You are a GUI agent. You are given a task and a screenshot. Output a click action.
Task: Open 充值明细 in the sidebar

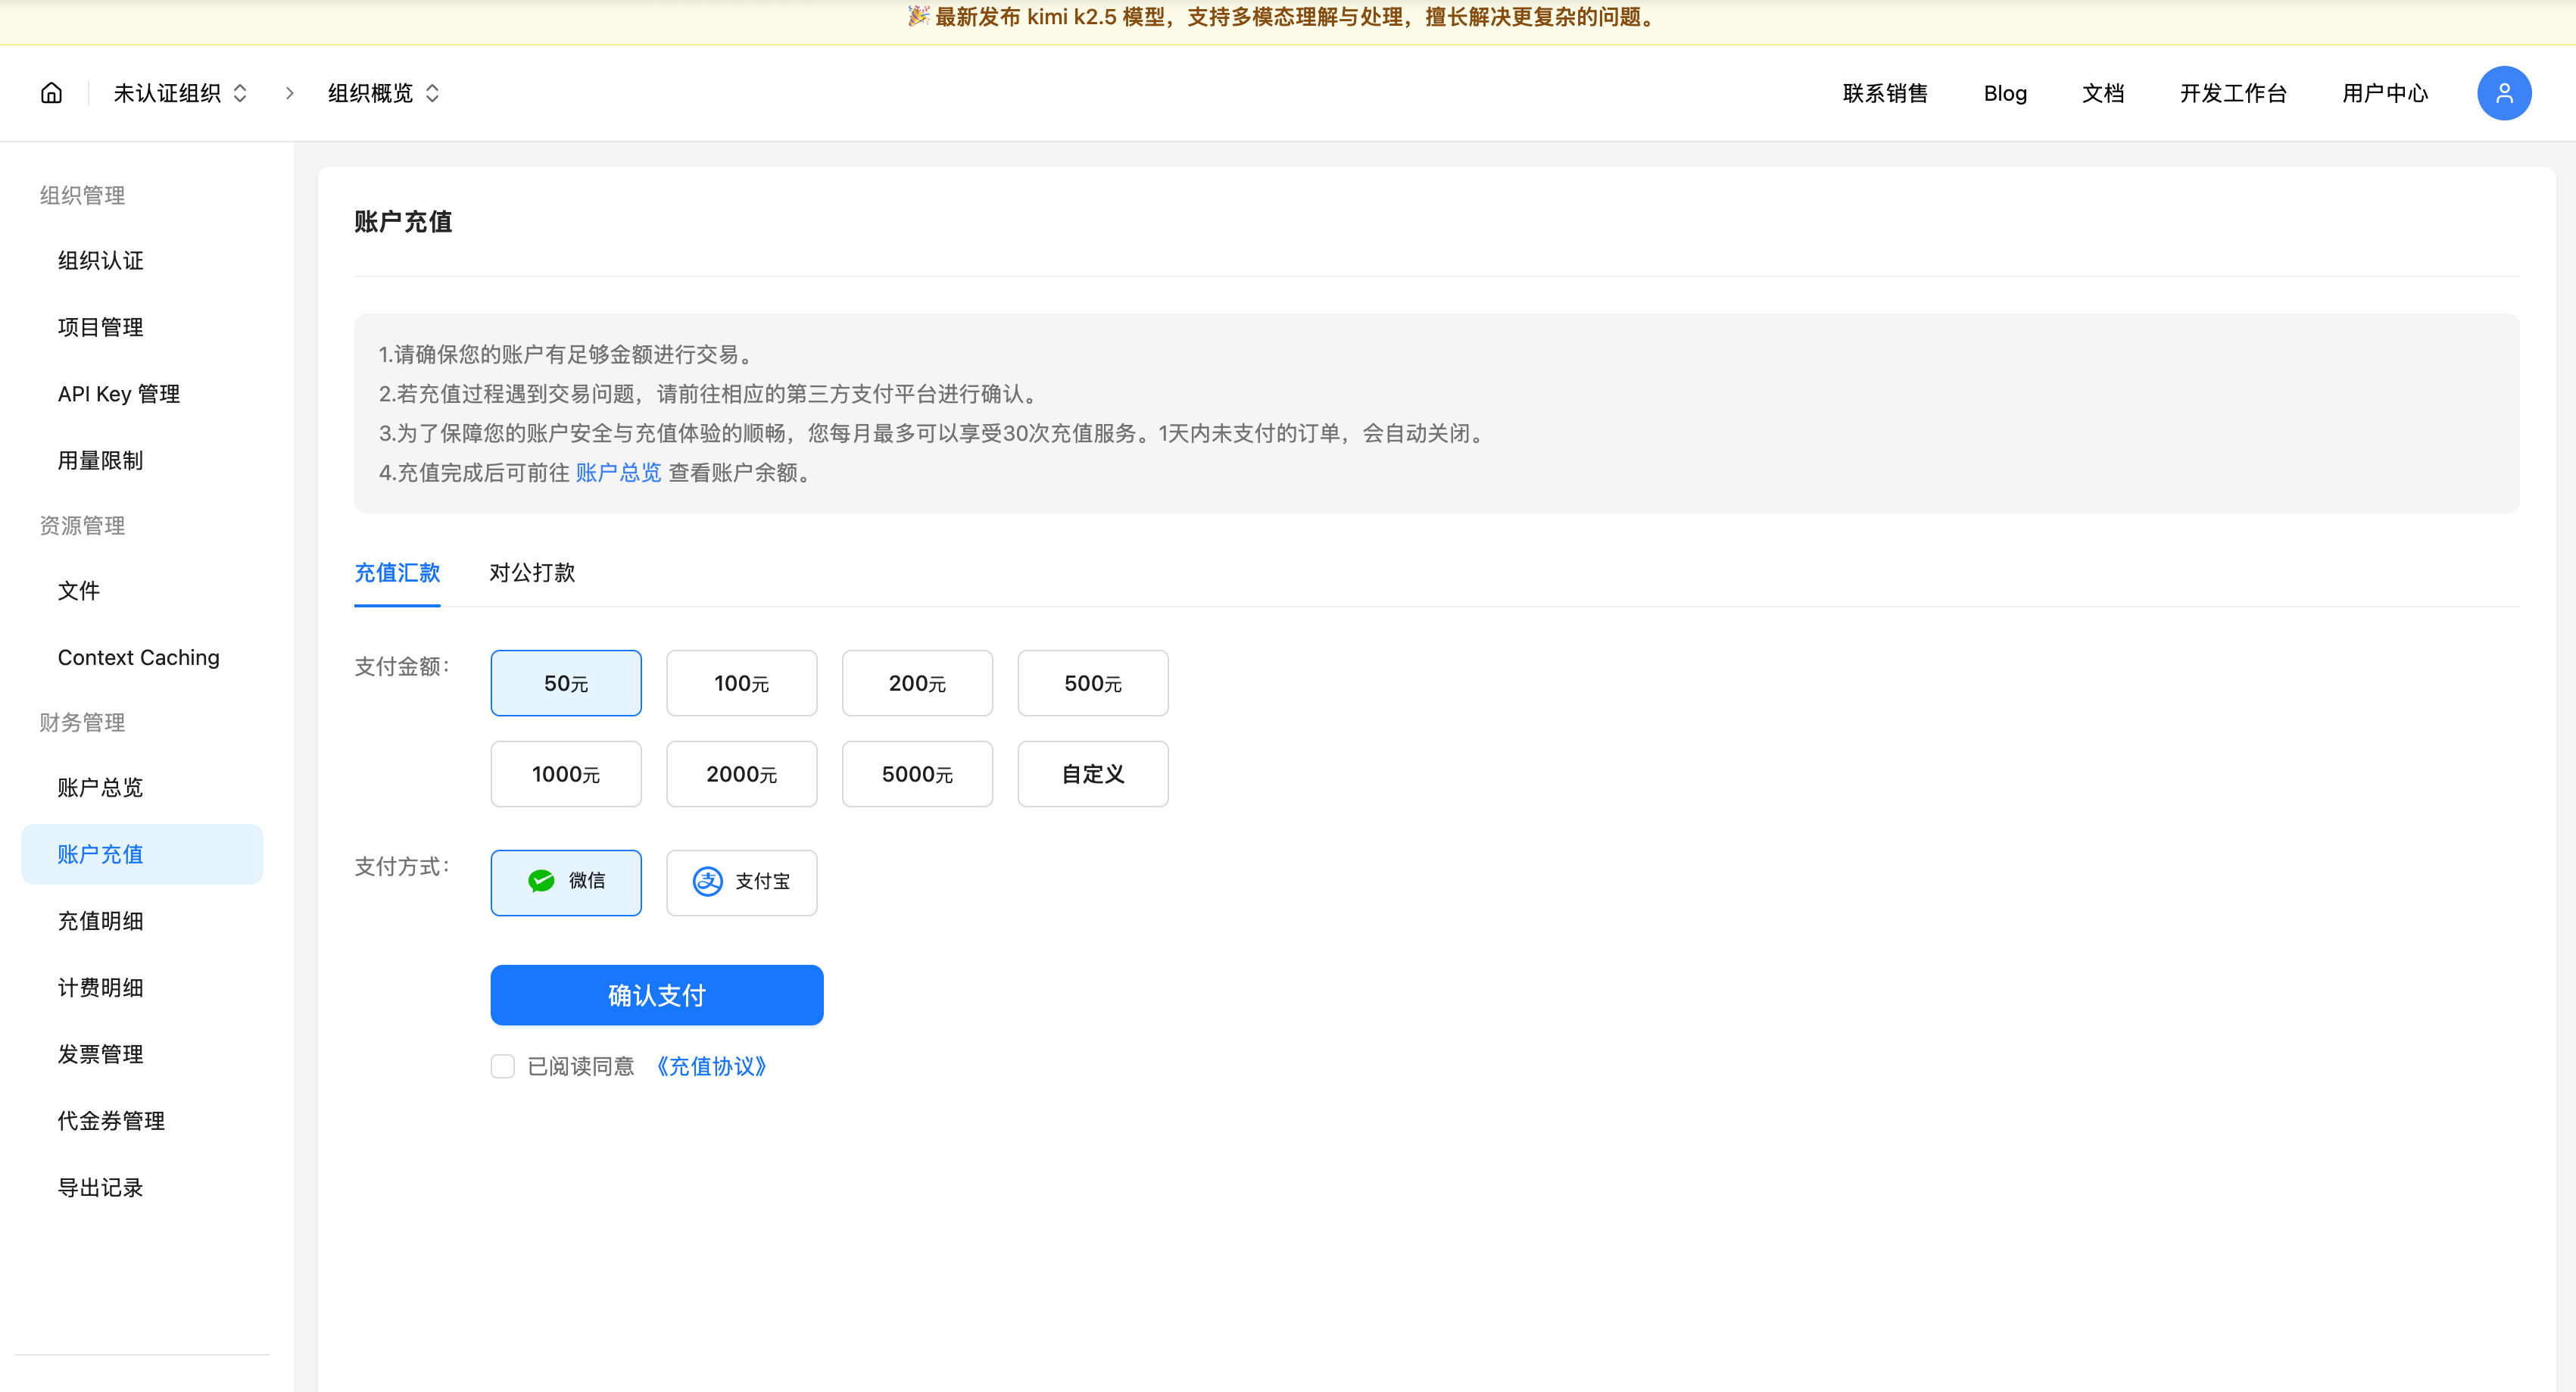tap(100, 921)
